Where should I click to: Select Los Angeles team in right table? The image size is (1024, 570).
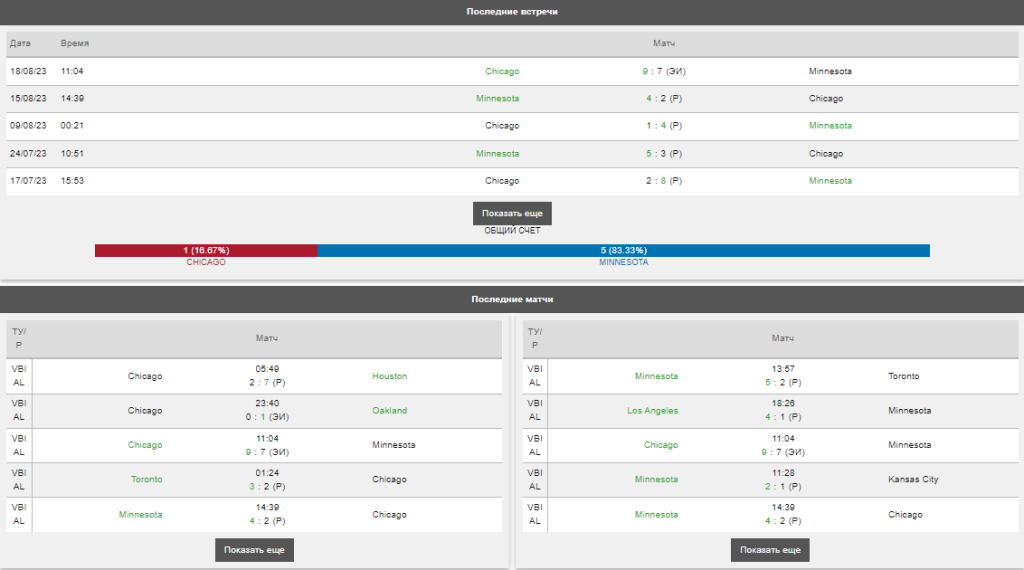(x=652, y=411)
